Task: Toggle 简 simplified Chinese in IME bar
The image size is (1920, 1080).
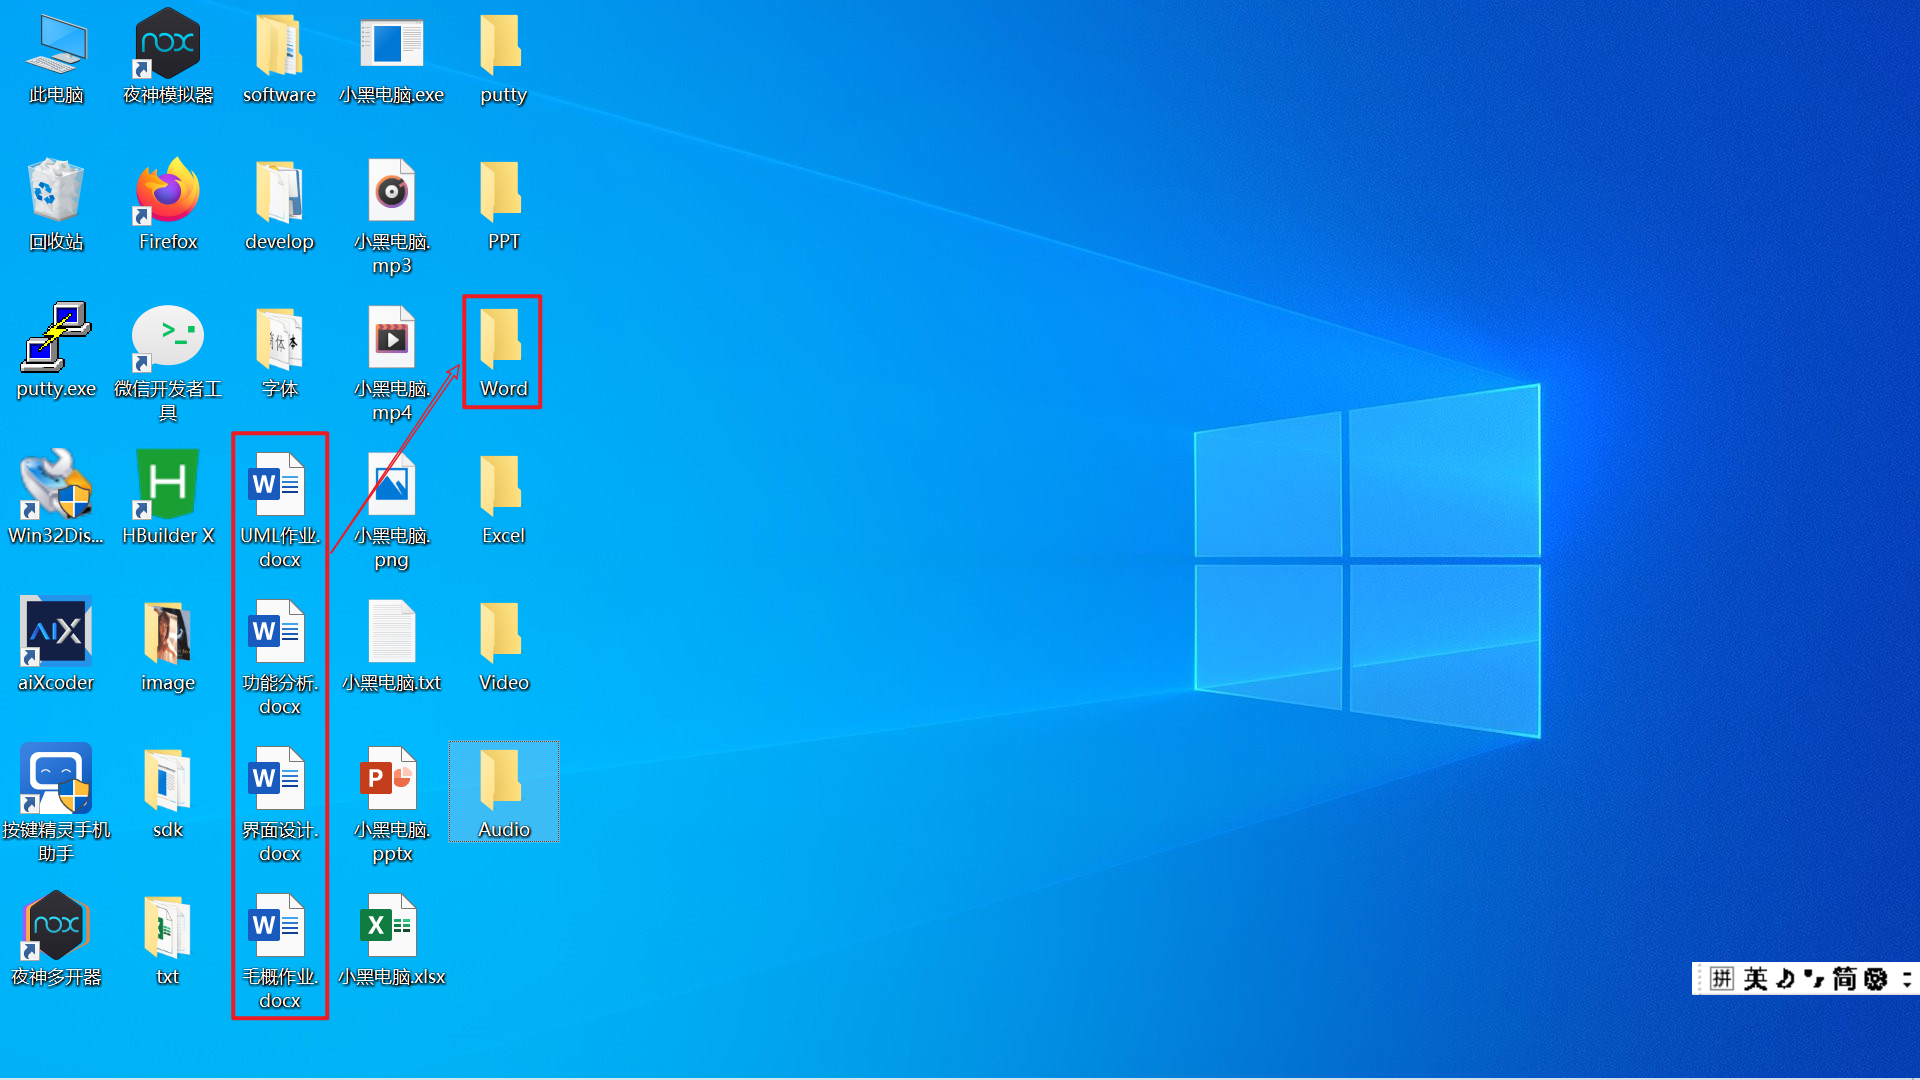Action: coord(1845,978)
